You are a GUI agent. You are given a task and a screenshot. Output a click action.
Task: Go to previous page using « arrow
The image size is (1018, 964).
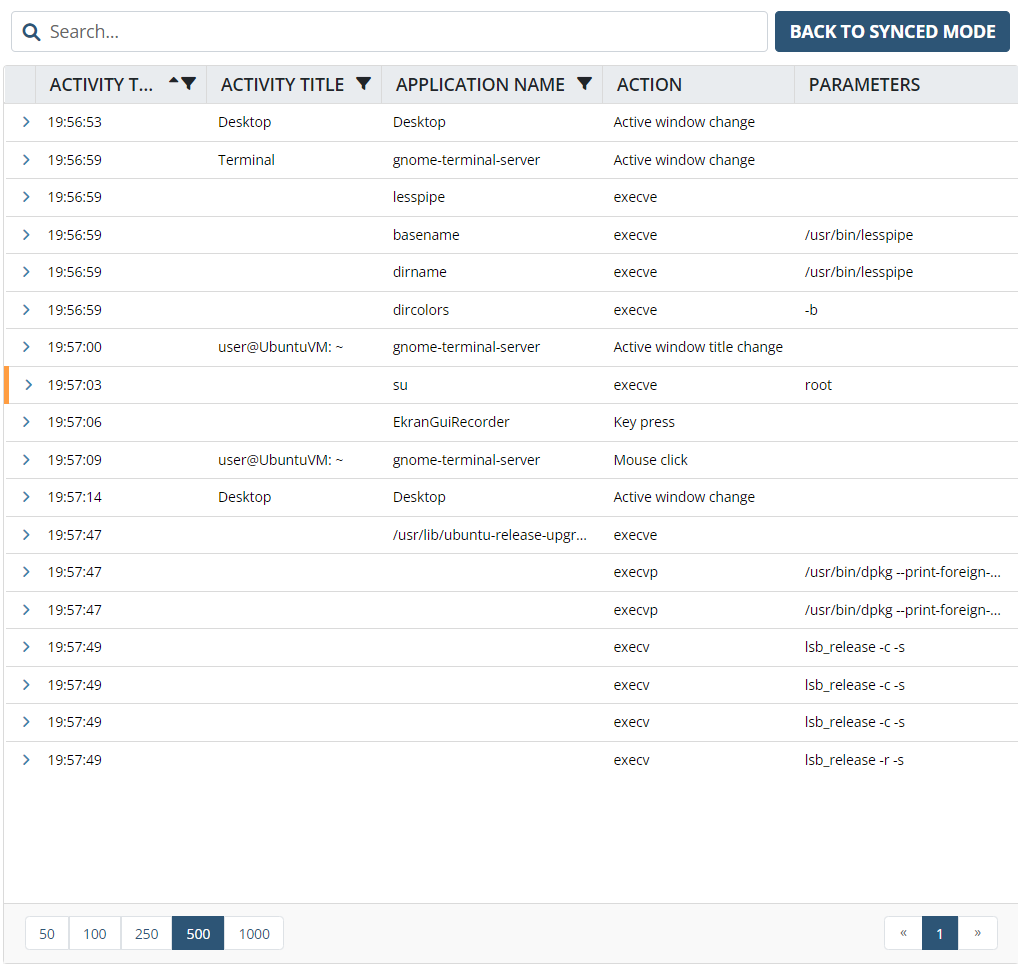pos(903,933)
